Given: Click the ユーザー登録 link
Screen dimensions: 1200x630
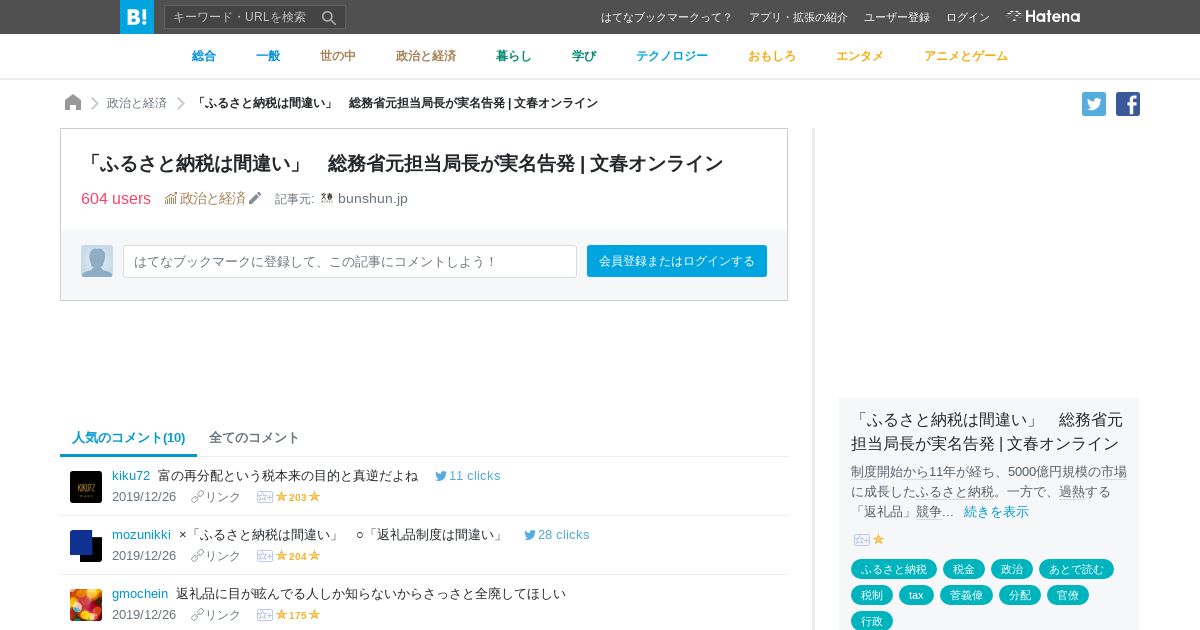Looking at the screenshot, I should point(897,17).
